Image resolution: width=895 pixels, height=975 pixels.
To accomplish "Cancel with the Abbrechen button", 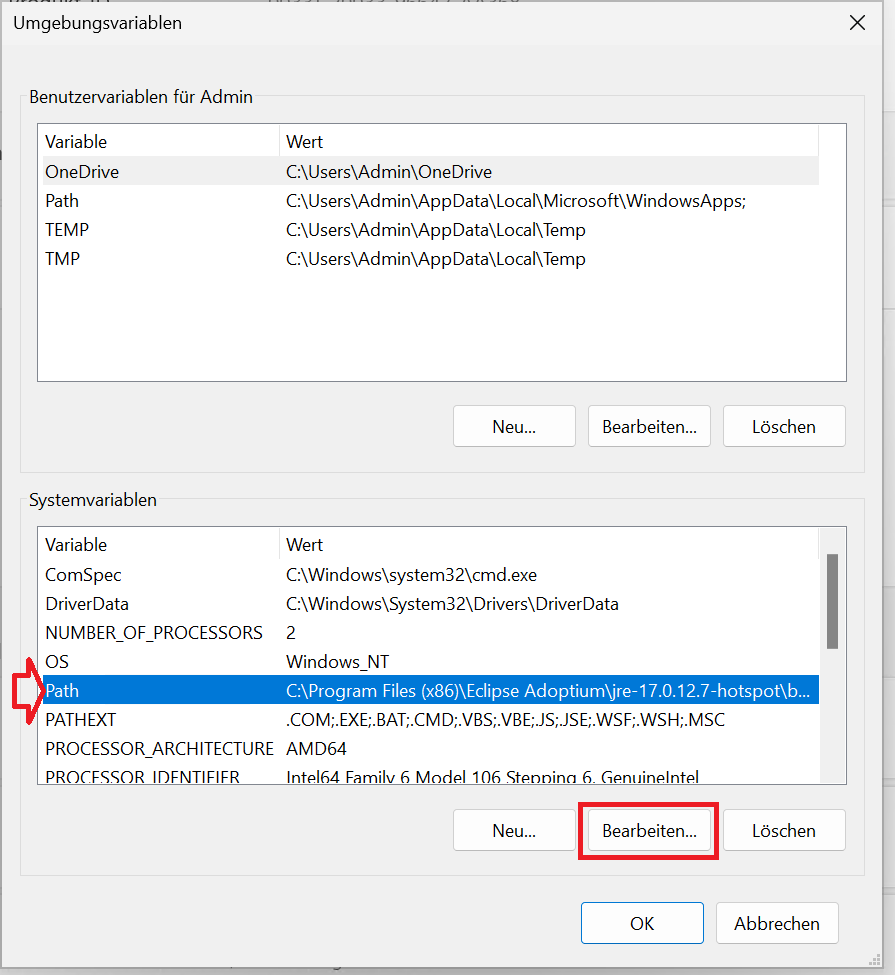I will pos(777,923).
